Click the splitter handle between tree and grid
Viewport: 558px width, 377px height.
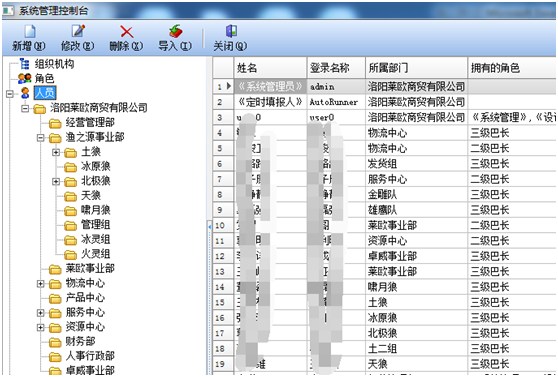click(x=210, y=226)
